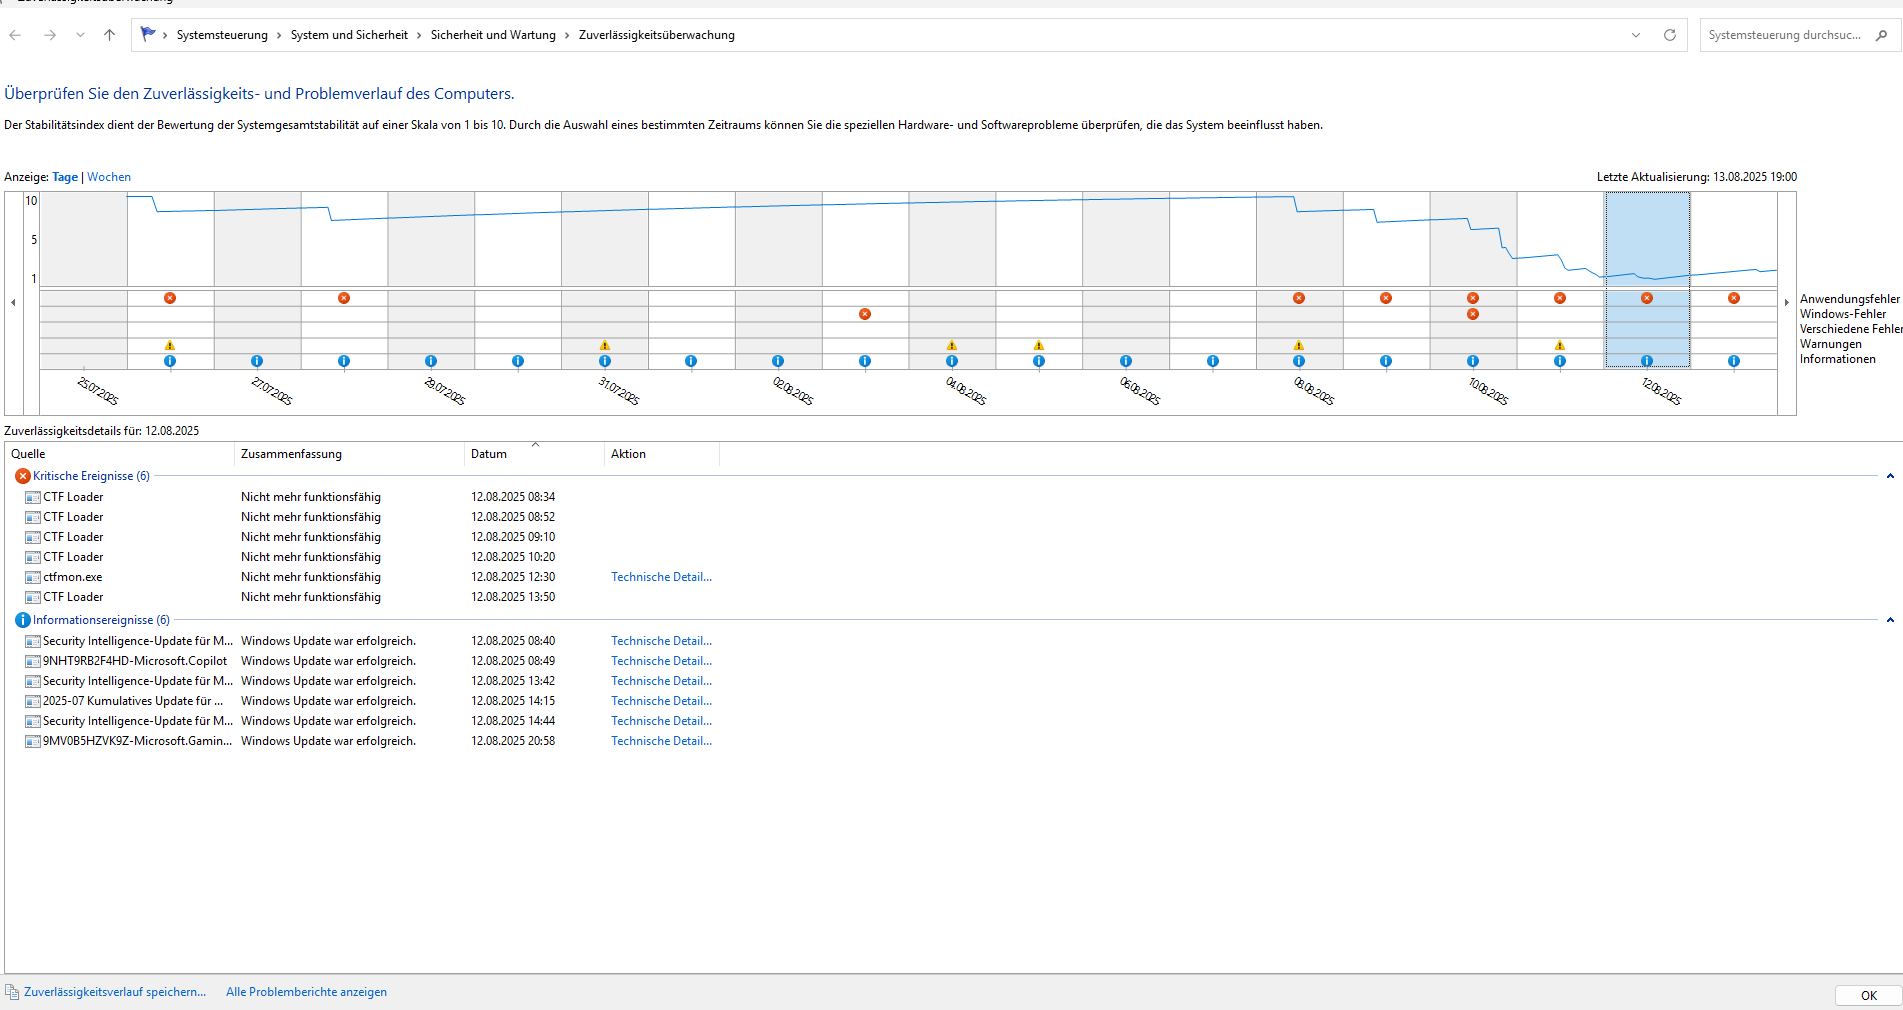This screenshot has height=1010, width=1903.
Task: Click the warning triangle on 08.08.2025
Action: 1299,345
